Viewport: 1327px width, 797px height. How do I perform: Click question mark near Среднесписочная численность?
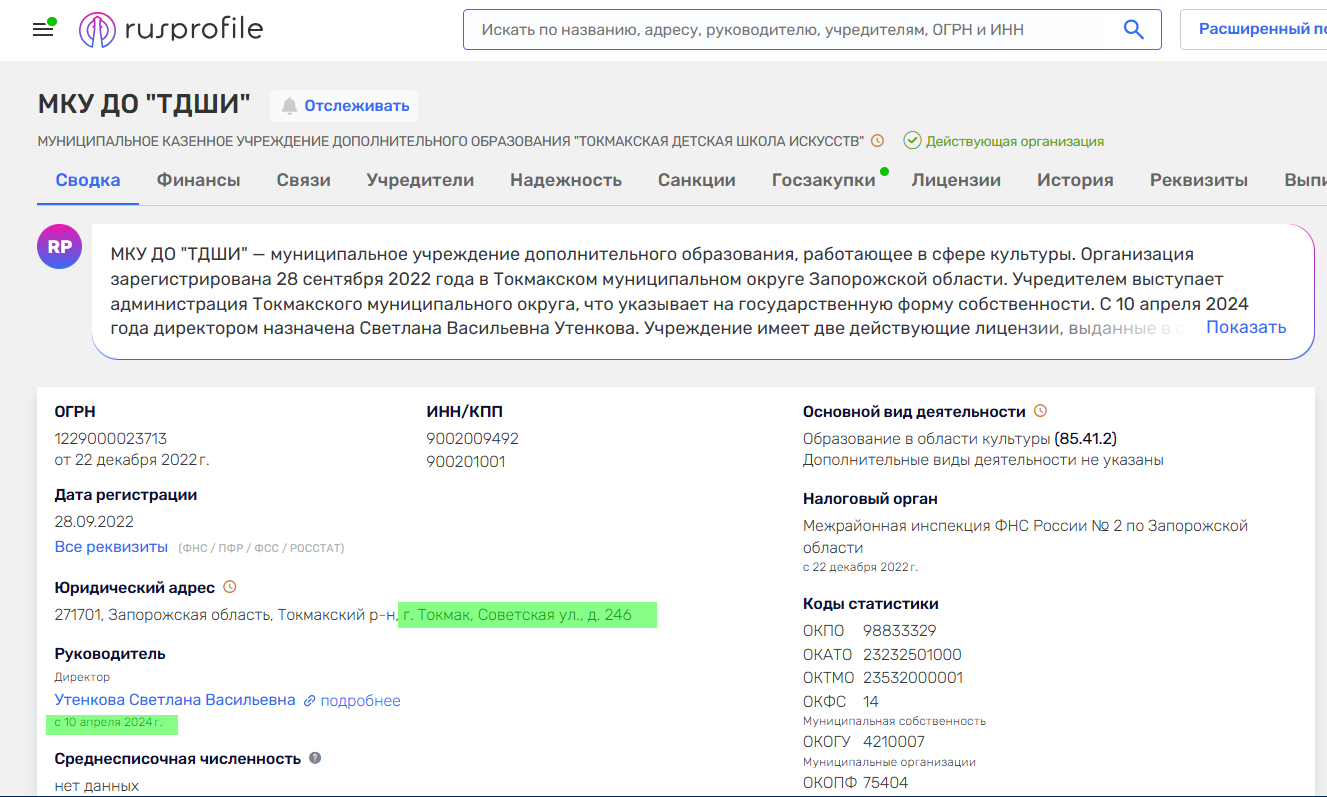[315, 758]
